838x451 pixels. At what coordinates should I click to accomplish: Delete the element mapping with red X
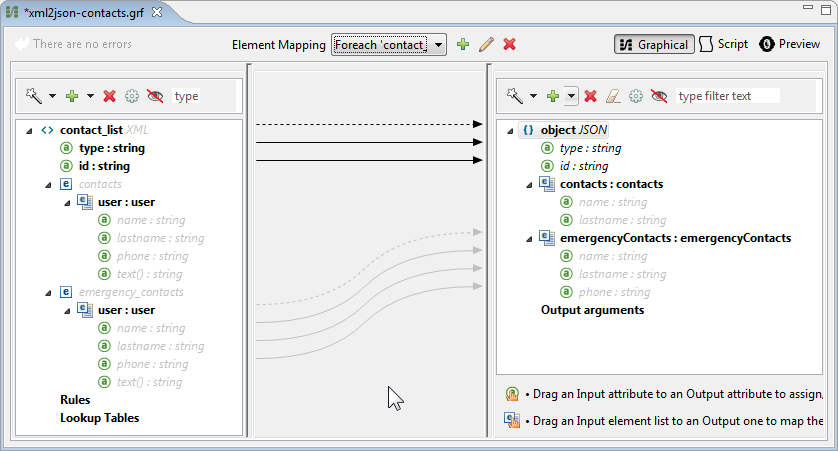(509, 44)
